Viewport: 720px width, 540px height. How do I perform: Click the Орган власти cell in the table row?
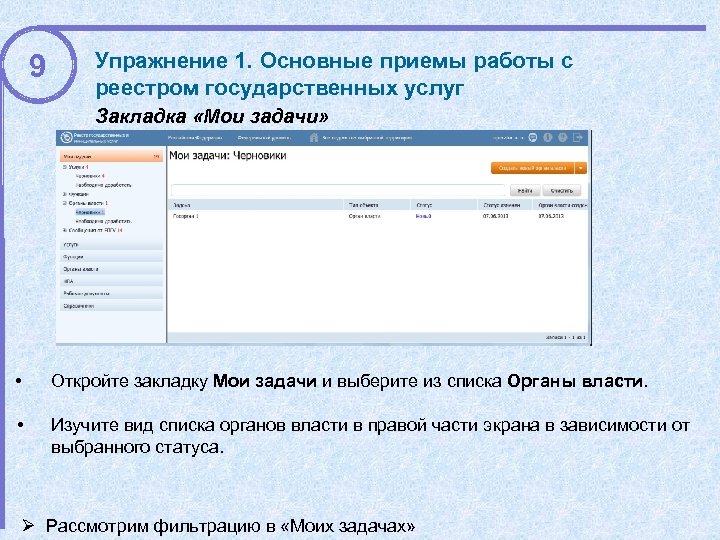[364, 216]
